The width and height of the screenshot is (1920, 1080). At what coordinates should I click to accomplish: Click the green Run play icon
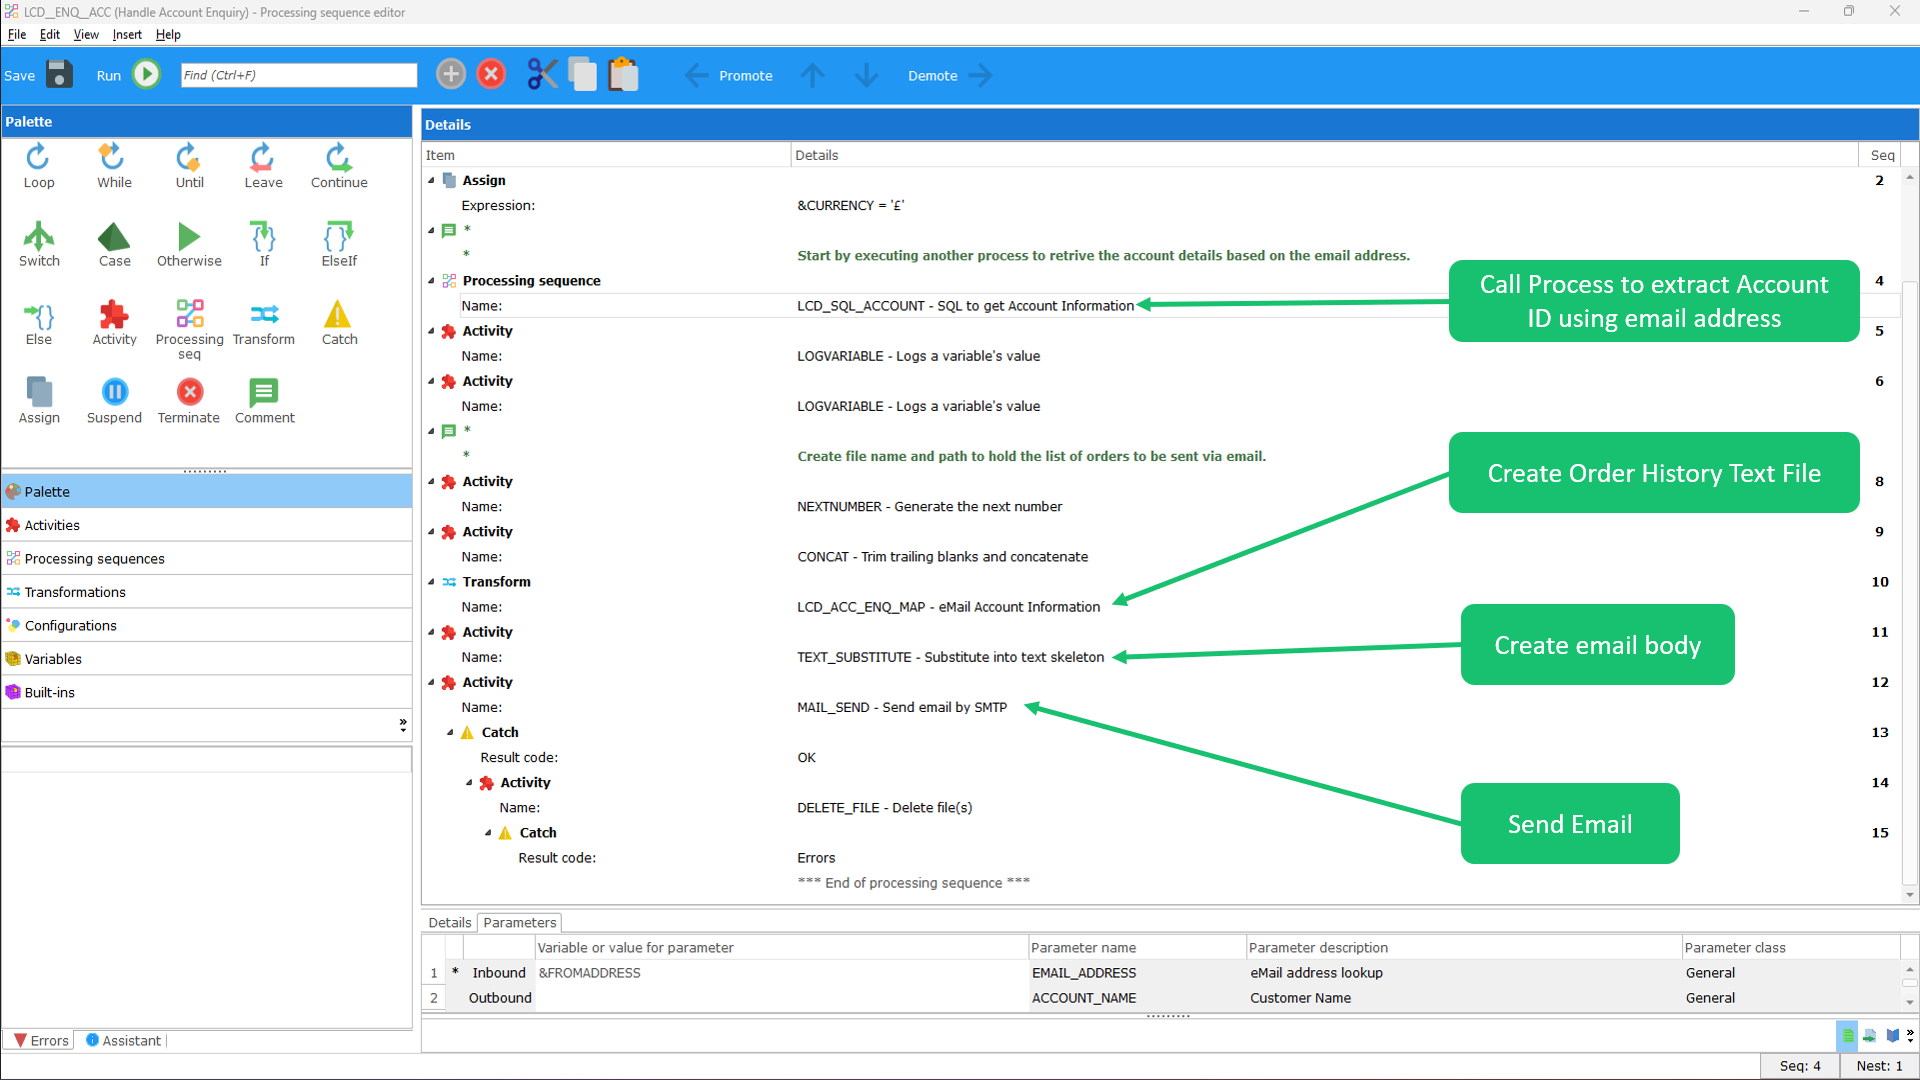point(147,75)
